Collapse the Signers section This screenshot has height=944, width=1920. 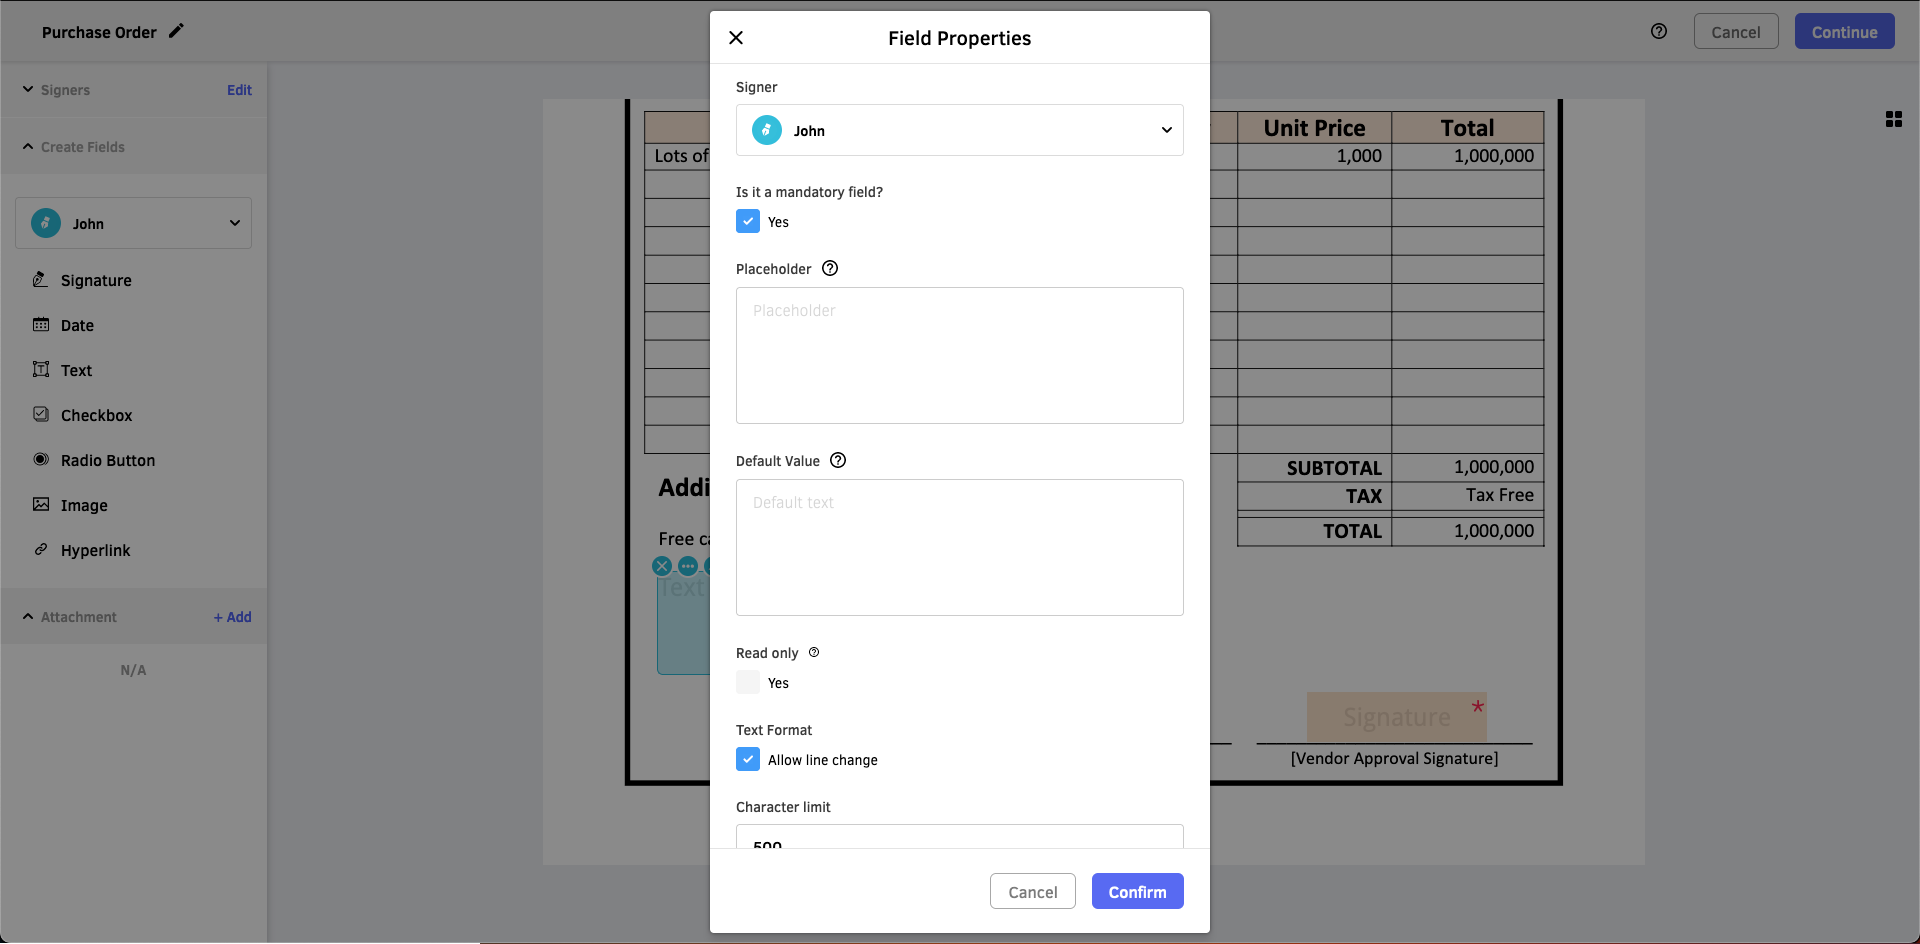pos(28,89)
